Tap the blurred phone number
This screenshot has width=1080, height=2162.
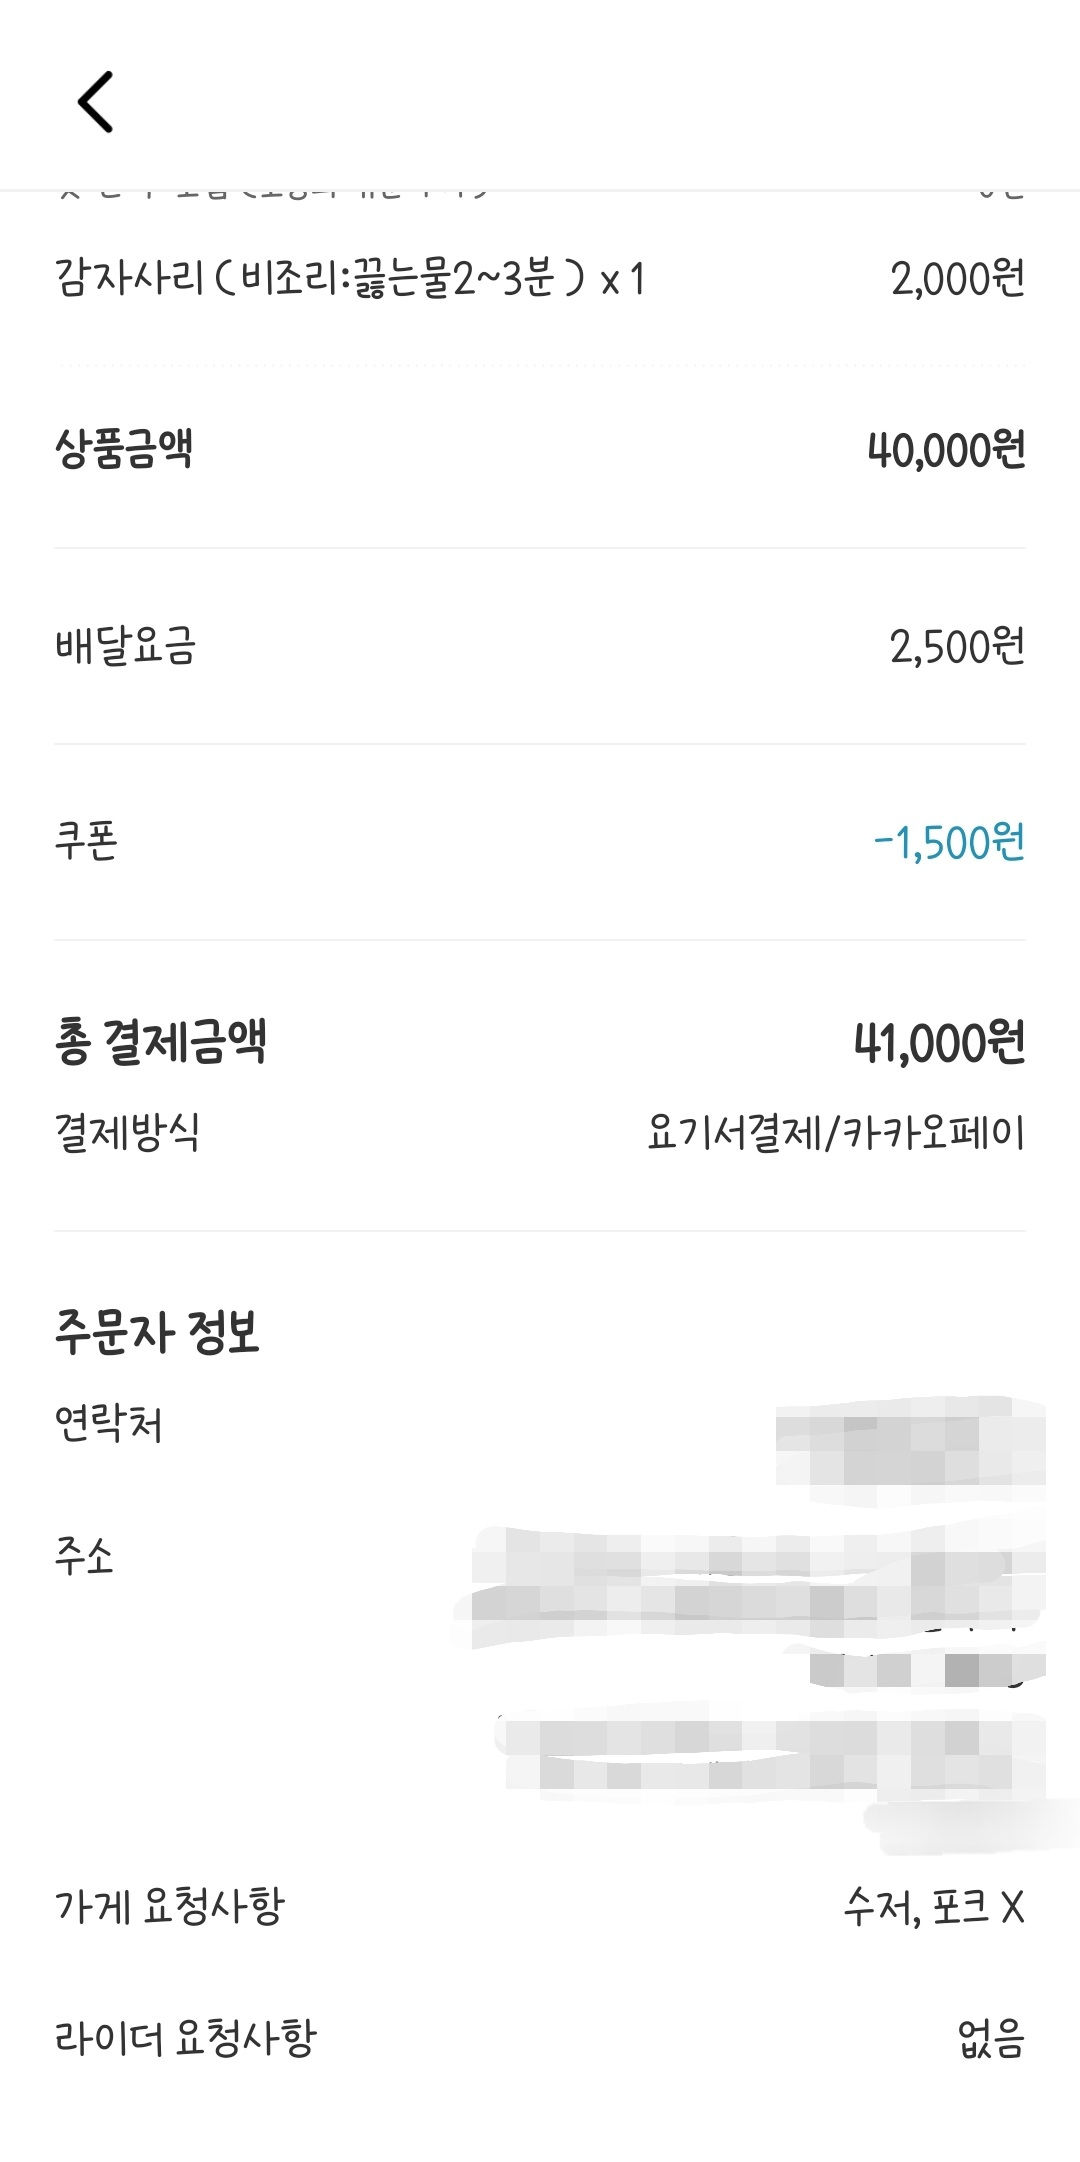click(910, 1448)
